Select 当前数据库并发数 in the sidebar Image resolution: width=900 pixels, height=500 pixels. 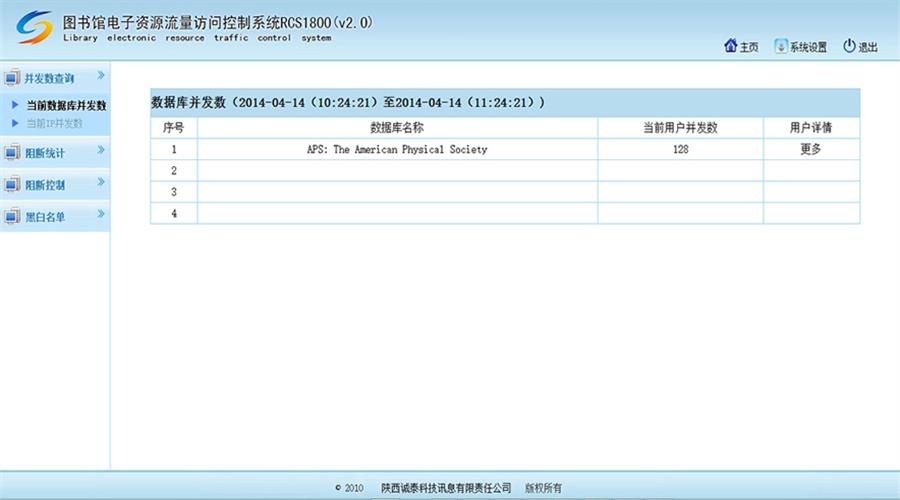[x=66, y=106]
